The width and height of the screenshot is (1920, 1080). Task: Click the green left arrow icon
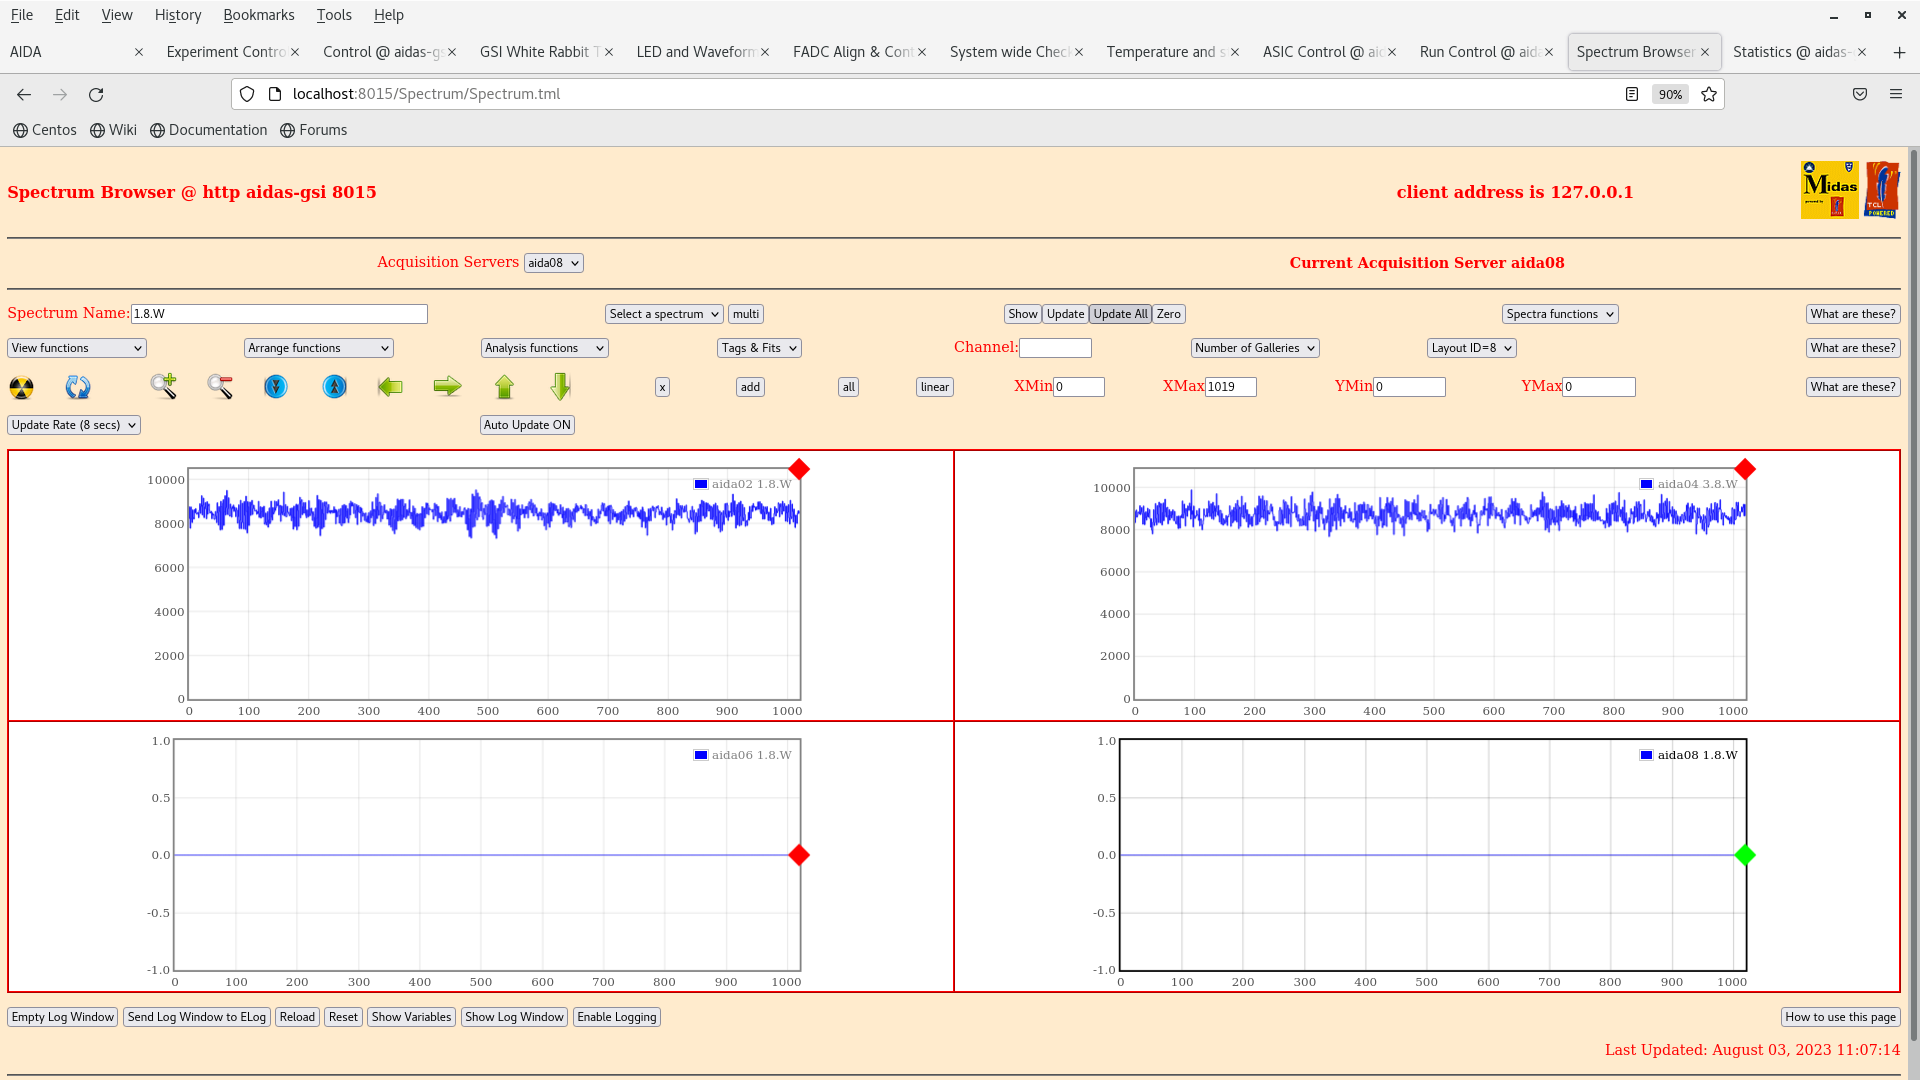390,386
